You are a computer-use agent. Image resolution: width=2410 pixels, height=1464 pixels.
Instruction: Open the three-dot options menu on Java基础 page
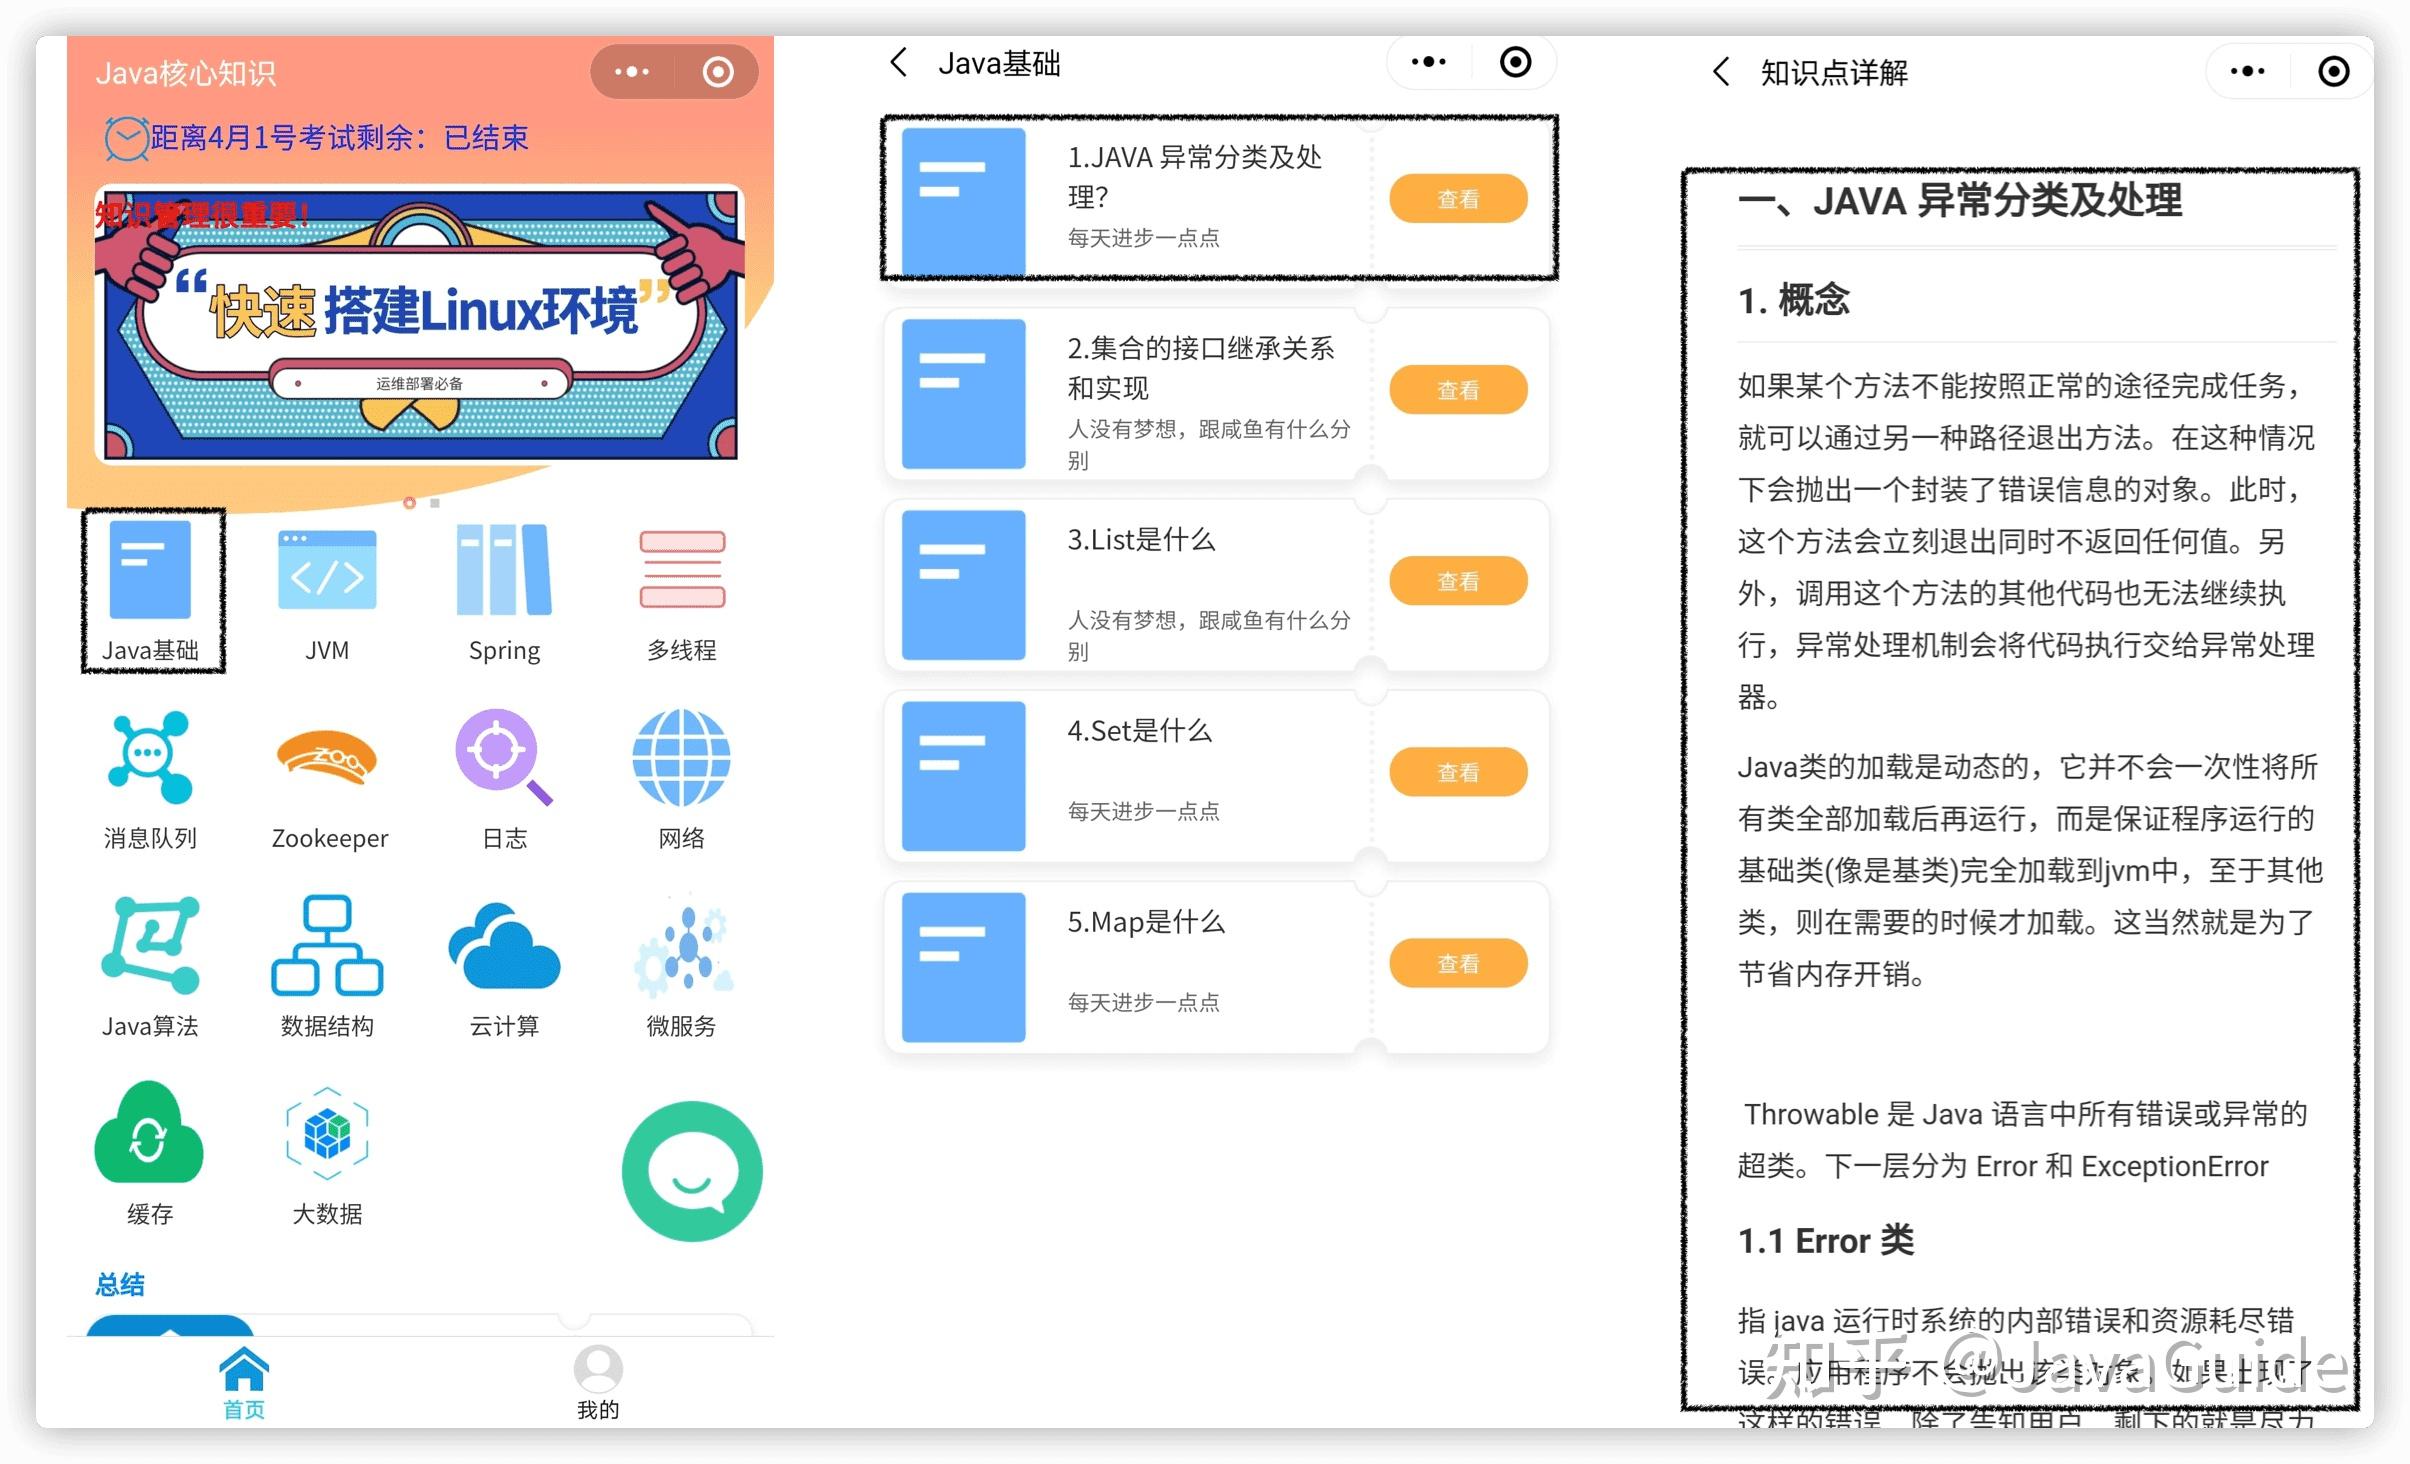1428,62
